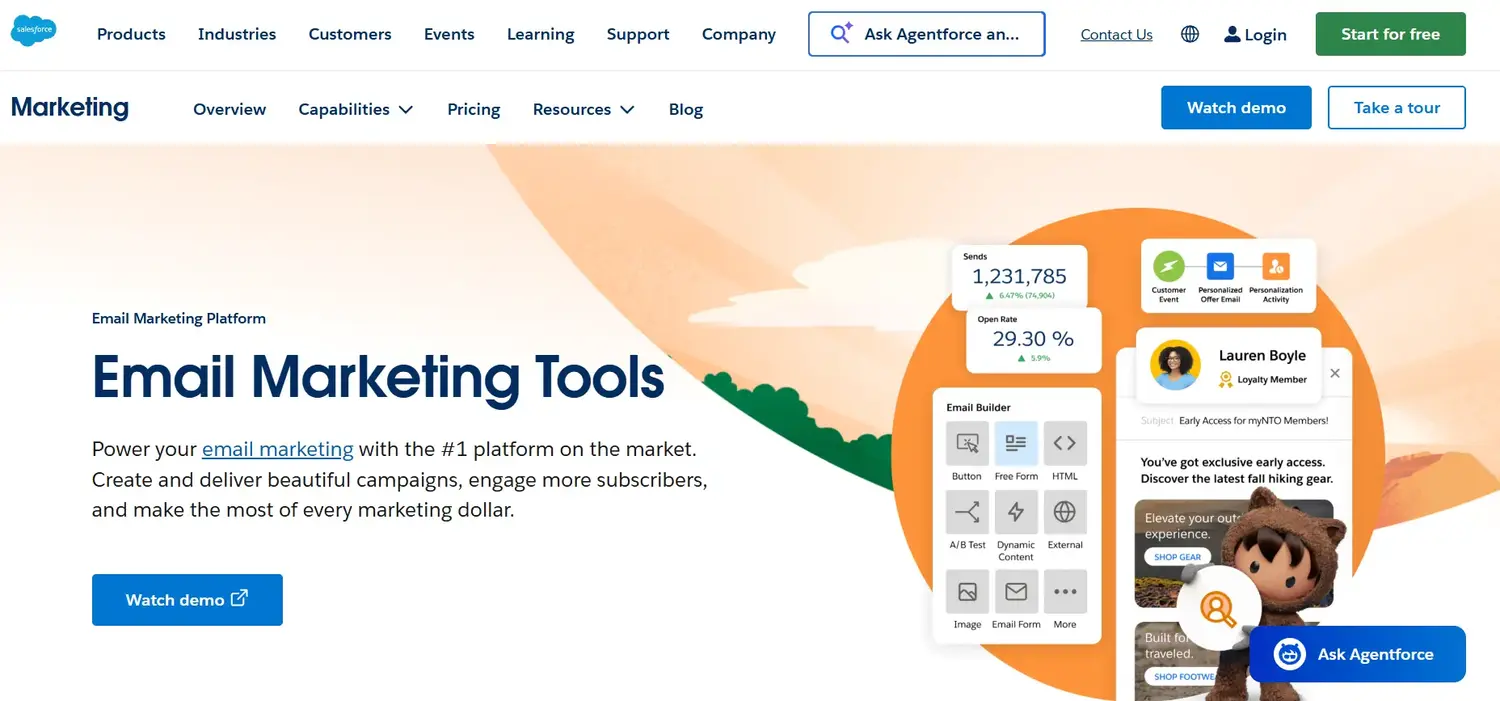1500x701 pixels.
Task: Follow the email marketing text link
Action: (278, 449)
